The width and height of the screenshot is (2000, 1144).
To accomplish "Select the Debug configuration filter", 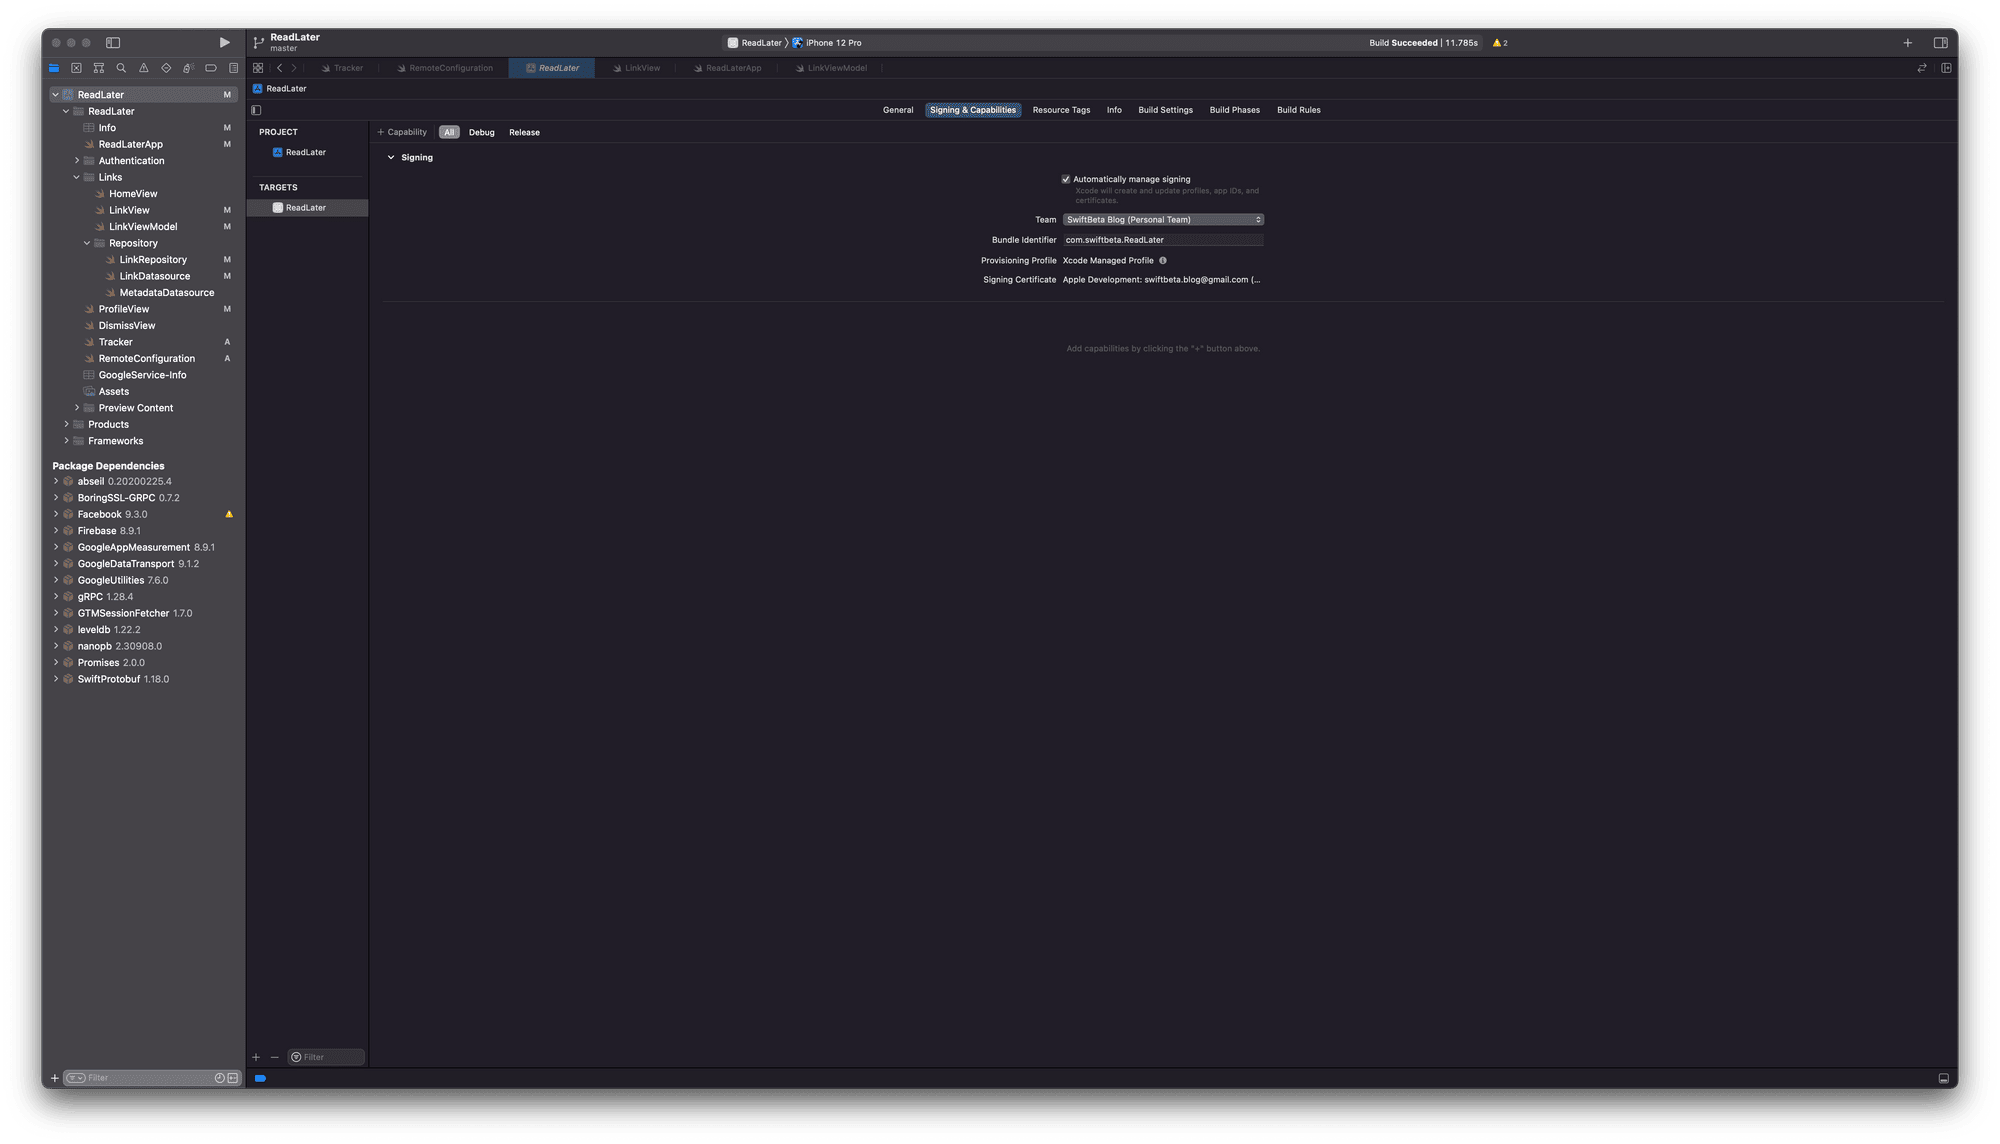I will pyautogui.click(x=482, y=132).
